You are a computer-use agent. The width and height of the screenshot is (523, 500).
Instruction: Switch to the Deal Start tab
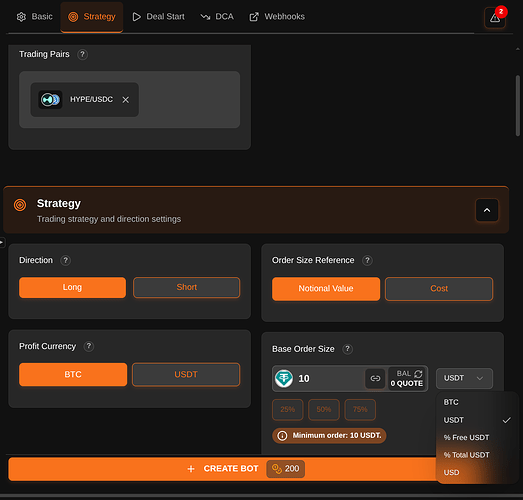158,17
